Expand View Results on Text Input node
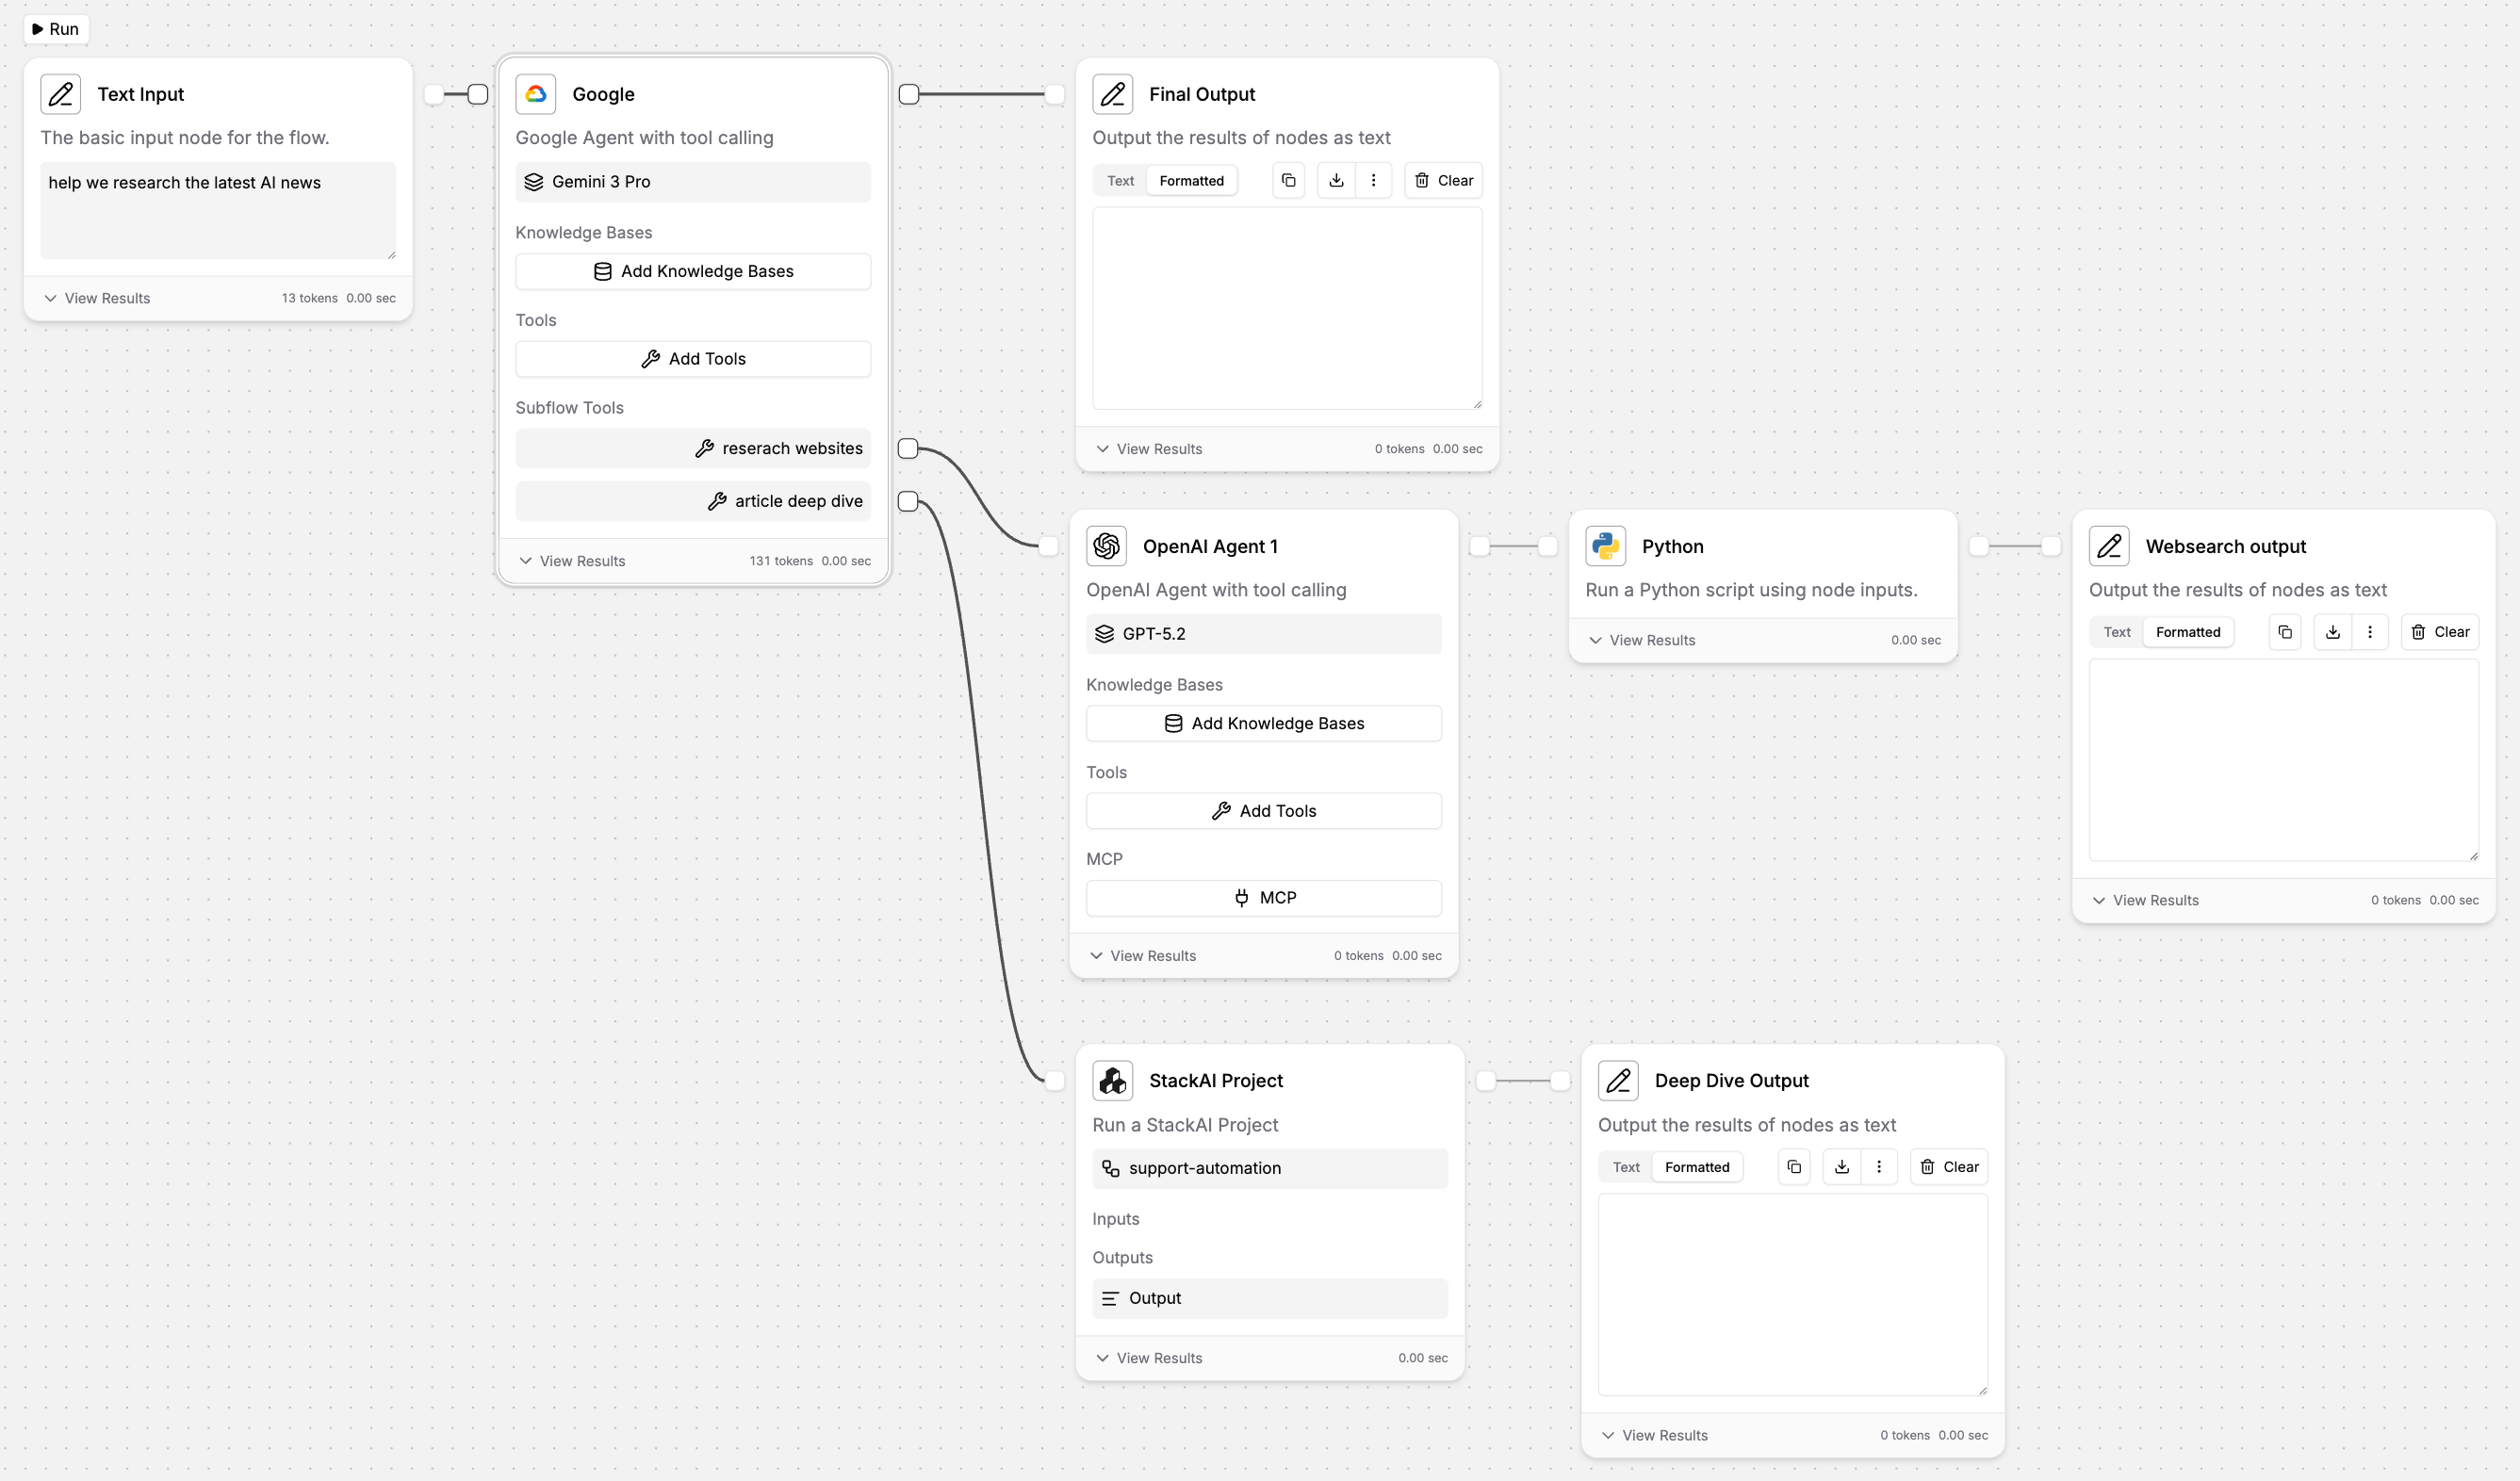The width and height of the screenshot is (2520, 1481). pyautogui.click(x=97, y=298)
